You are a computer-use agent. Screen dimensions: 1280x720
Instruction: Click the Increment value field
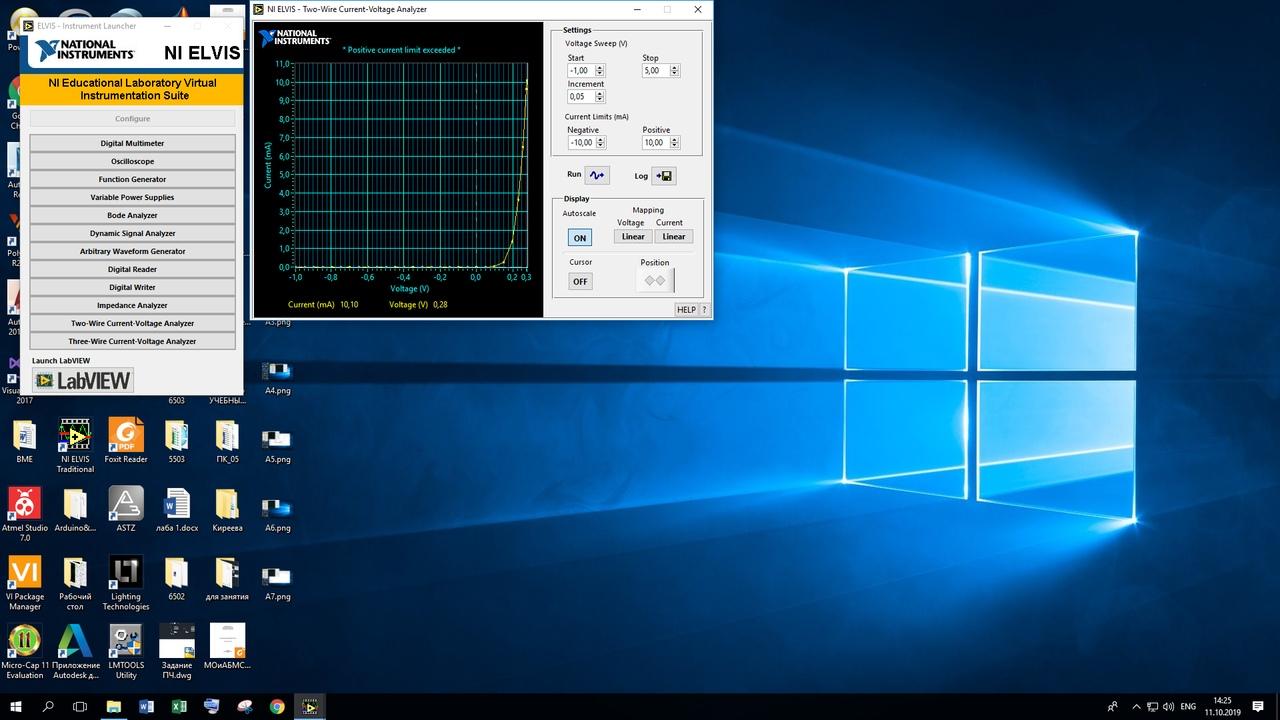click(581, 97)
